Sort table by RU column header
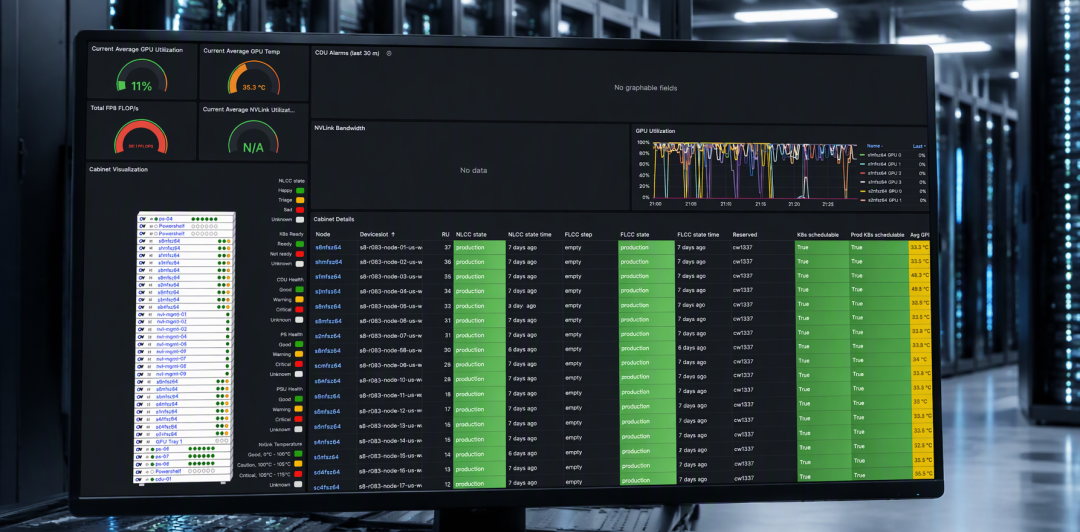The width and height of the screenshot is (1080, 532). point(447,234)
